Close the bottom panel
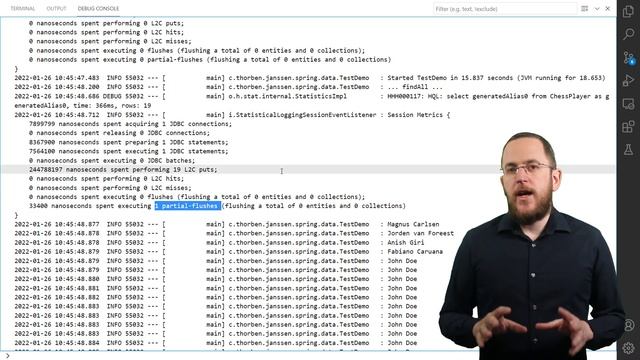Viewport: 640px width, 360px height. 607,9
